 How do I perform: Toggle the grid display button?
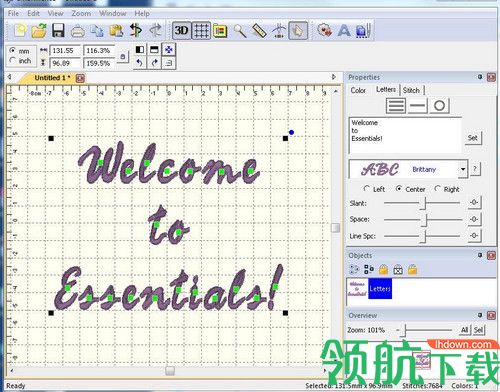click(x=201, y=31)
